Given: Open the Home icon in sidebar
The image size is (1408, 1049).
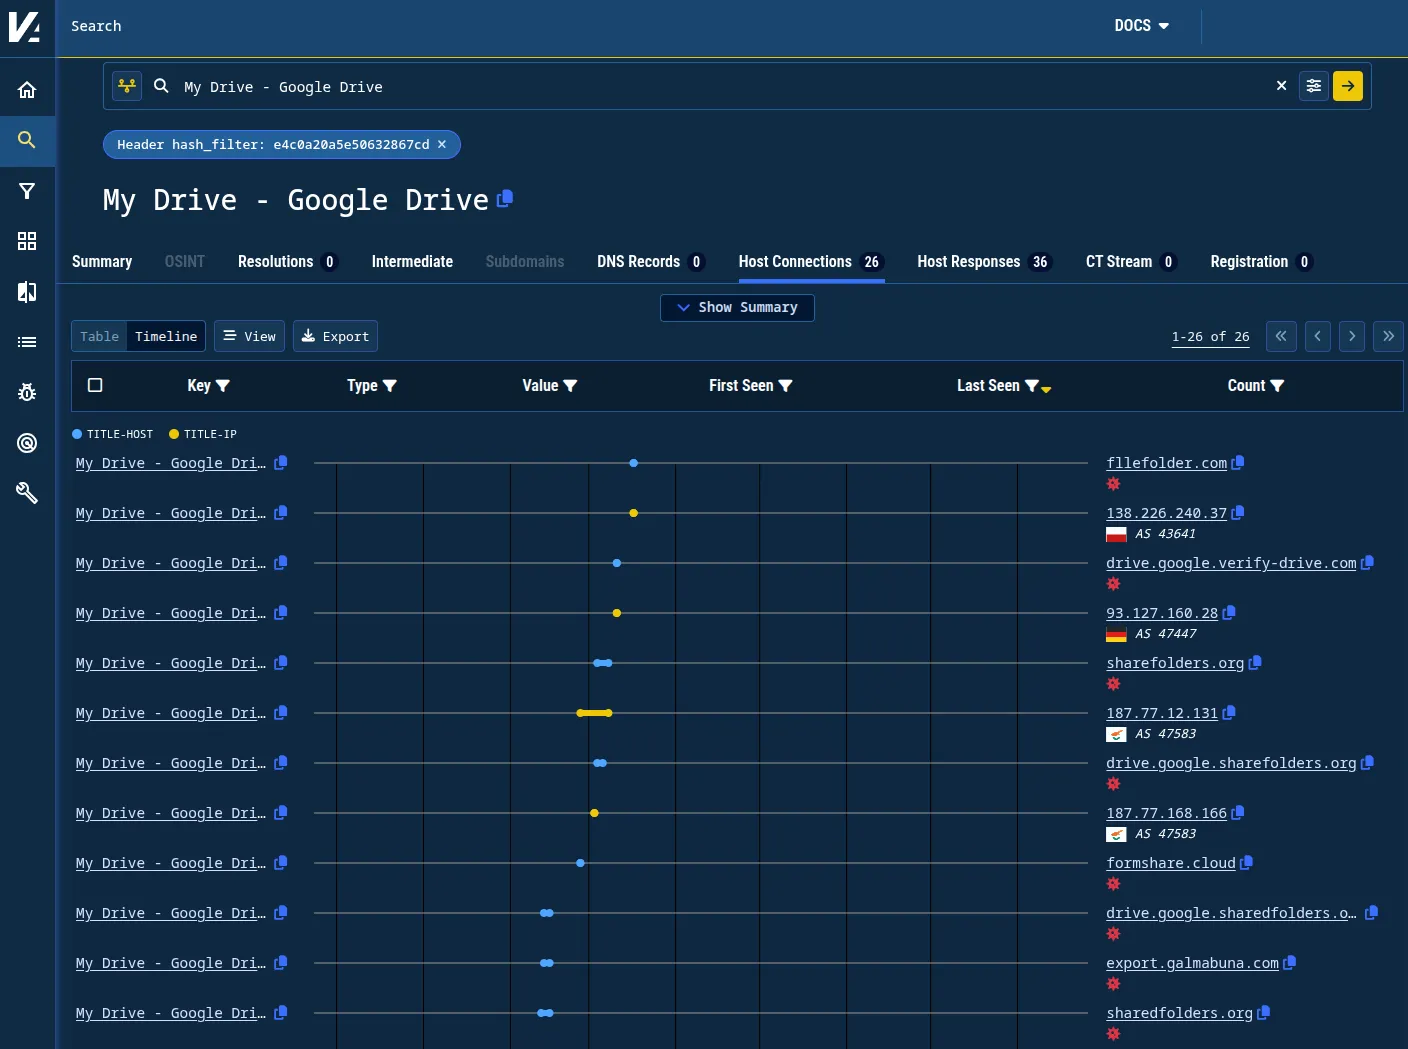Looking at the screenshot, I should click(27, 90).
